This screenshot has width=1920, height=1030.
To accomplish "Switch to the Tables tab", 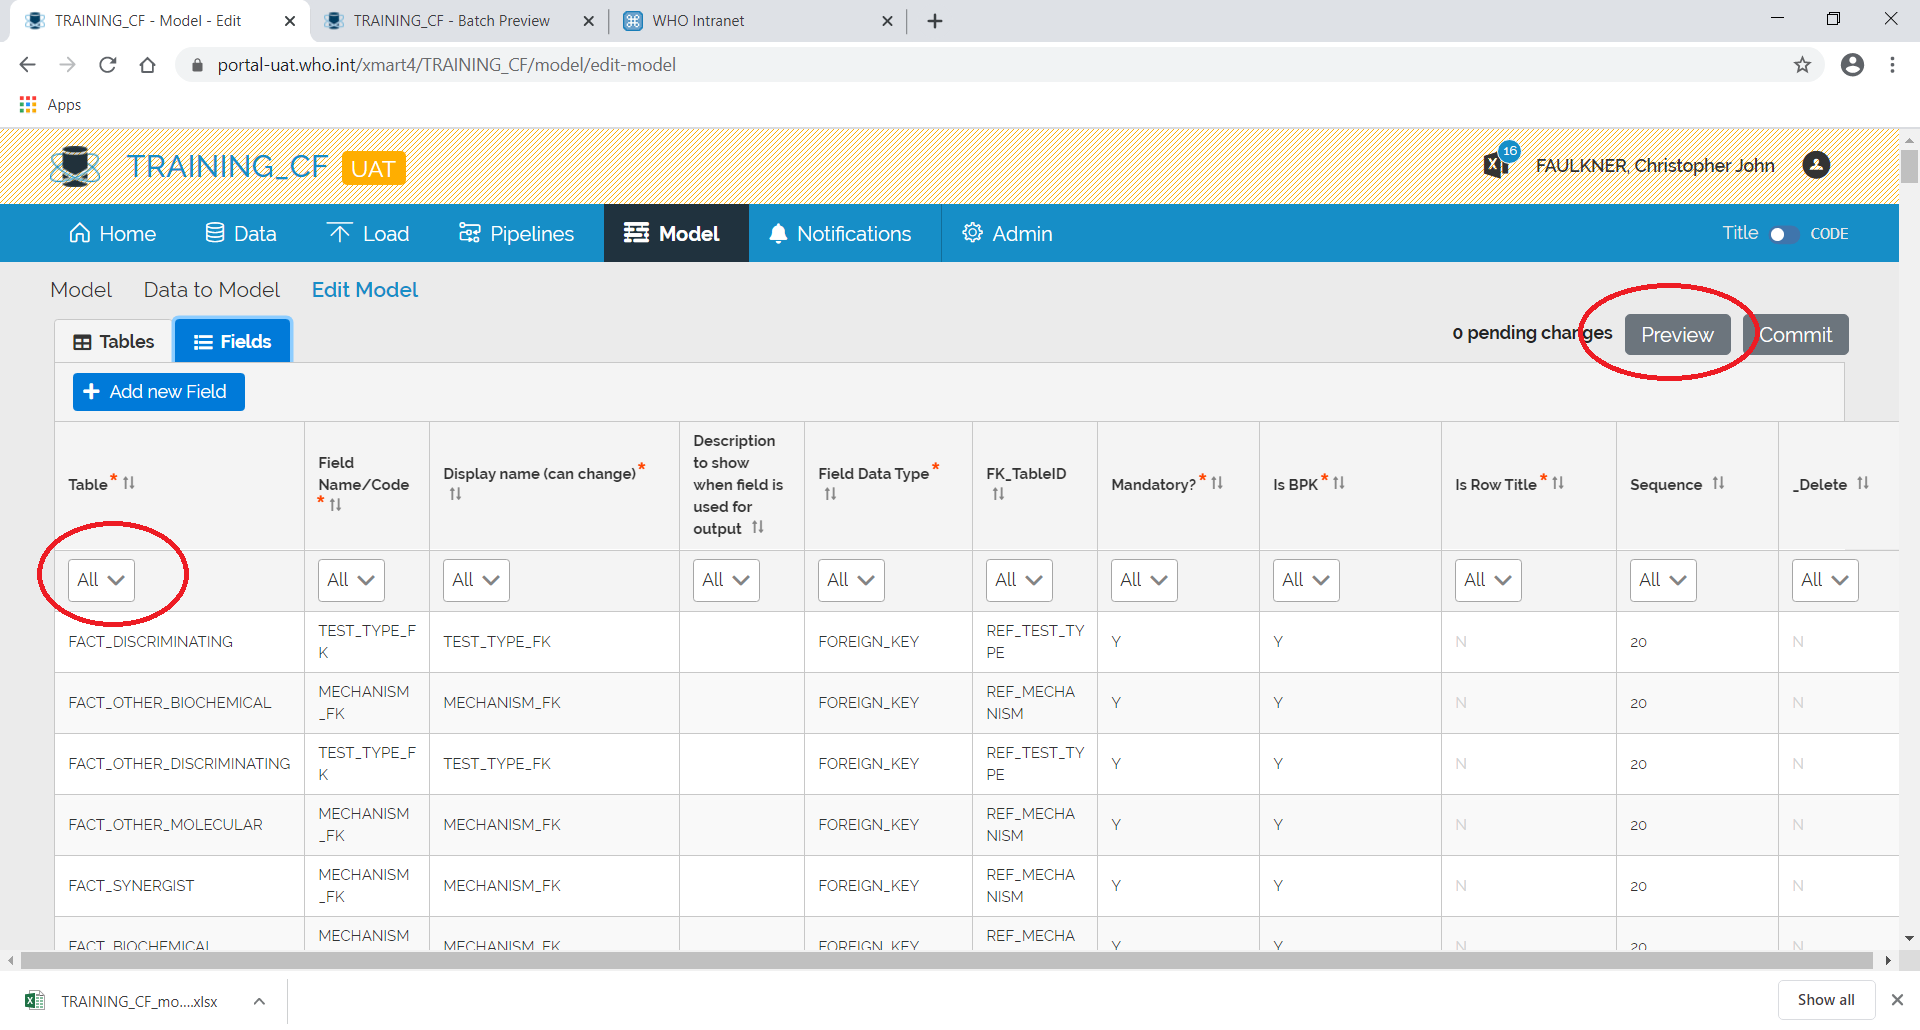I will [x=114, y=342].
